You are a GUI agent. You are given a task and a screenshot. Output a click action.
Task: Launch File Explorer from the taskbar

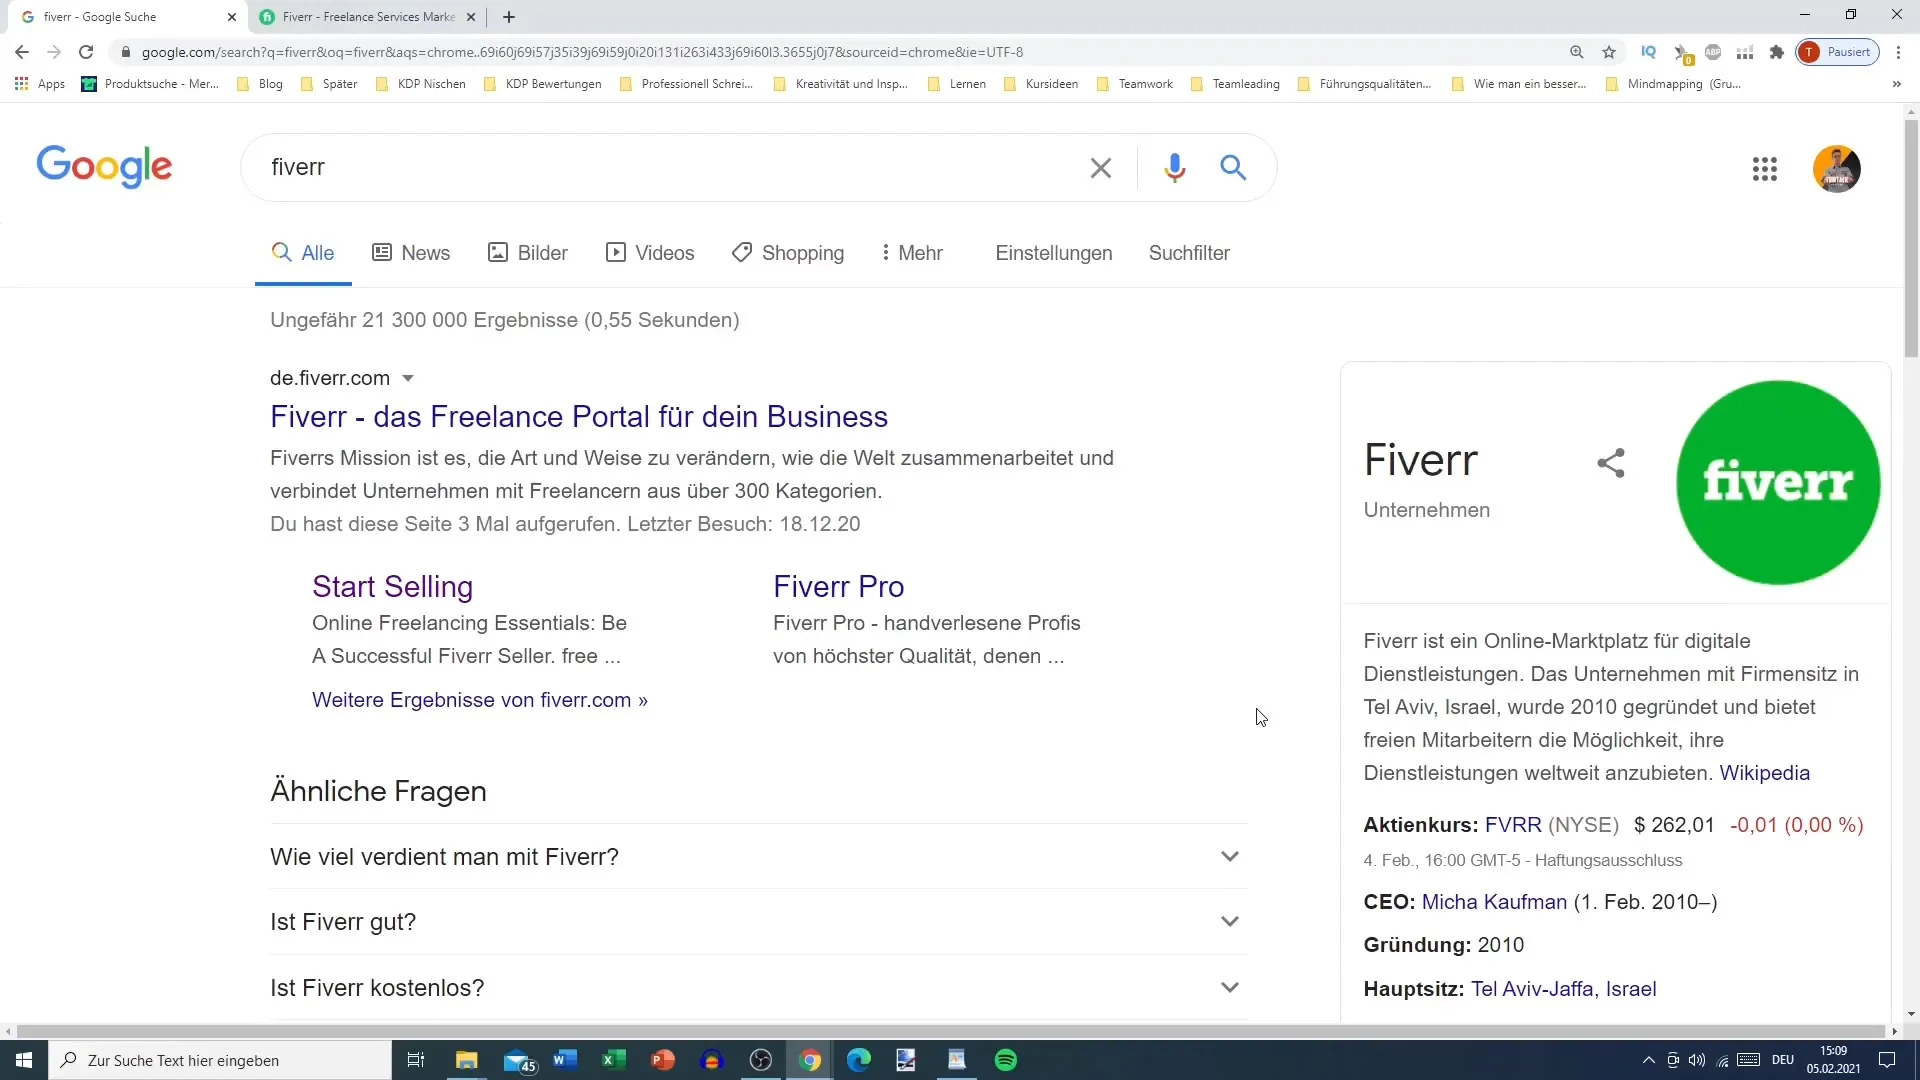[x=466, y=1060]
